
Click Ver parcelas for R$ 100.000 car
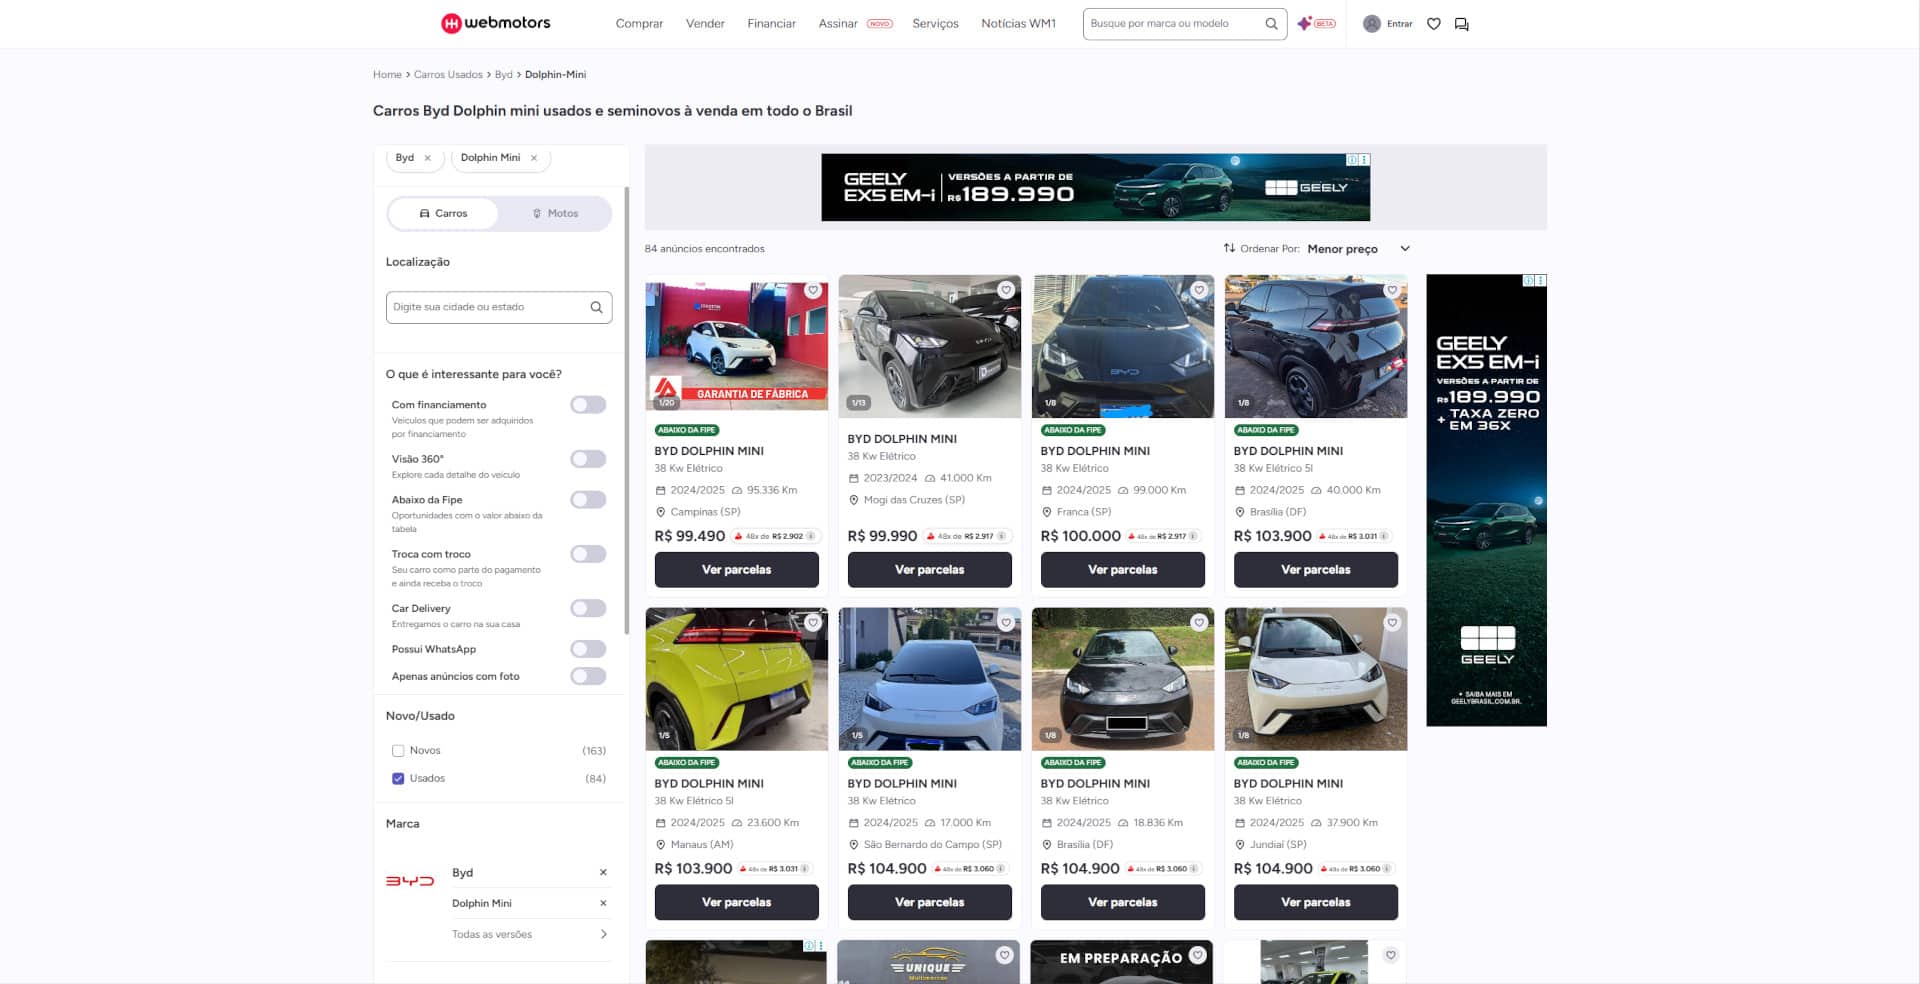tap(1122, 570)
